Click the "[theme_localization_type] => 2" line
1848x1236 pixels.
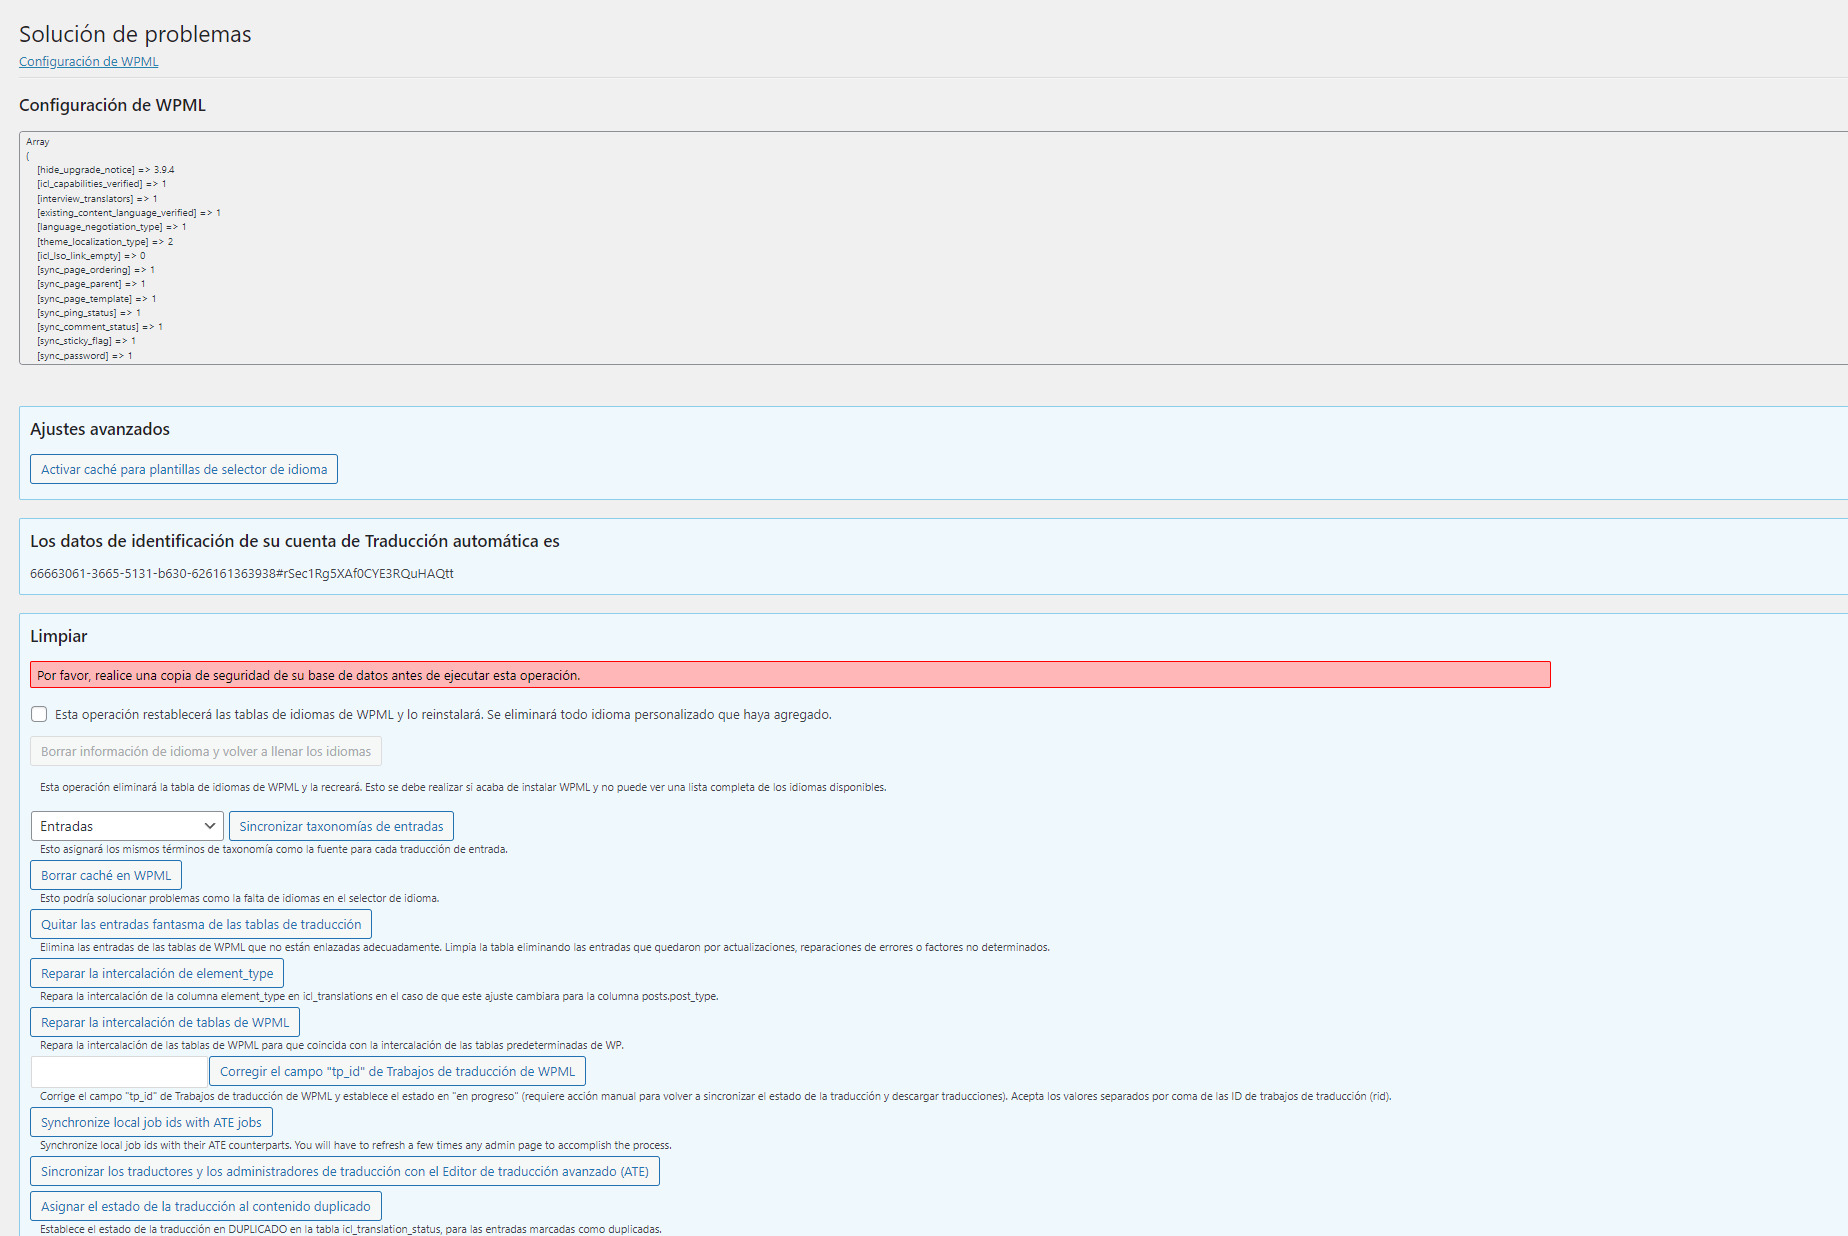pos(105,242)
